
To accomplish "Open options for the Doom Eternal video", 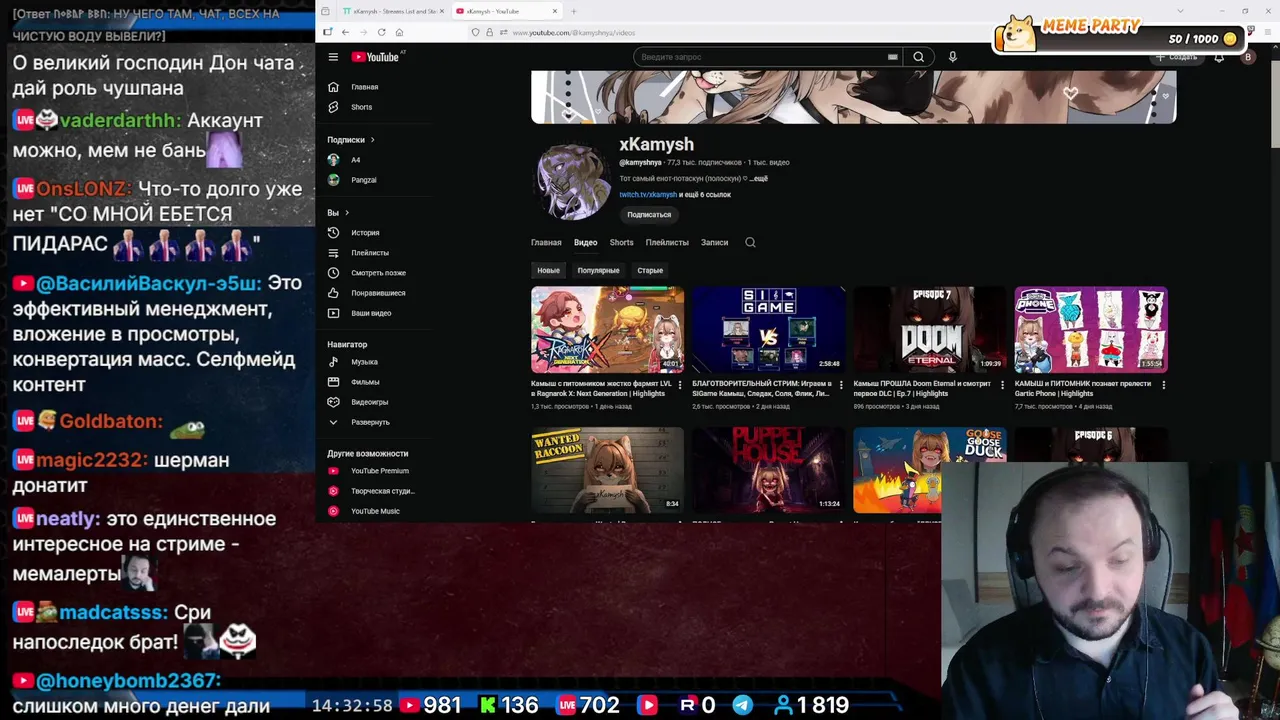I will (1002, 385).
